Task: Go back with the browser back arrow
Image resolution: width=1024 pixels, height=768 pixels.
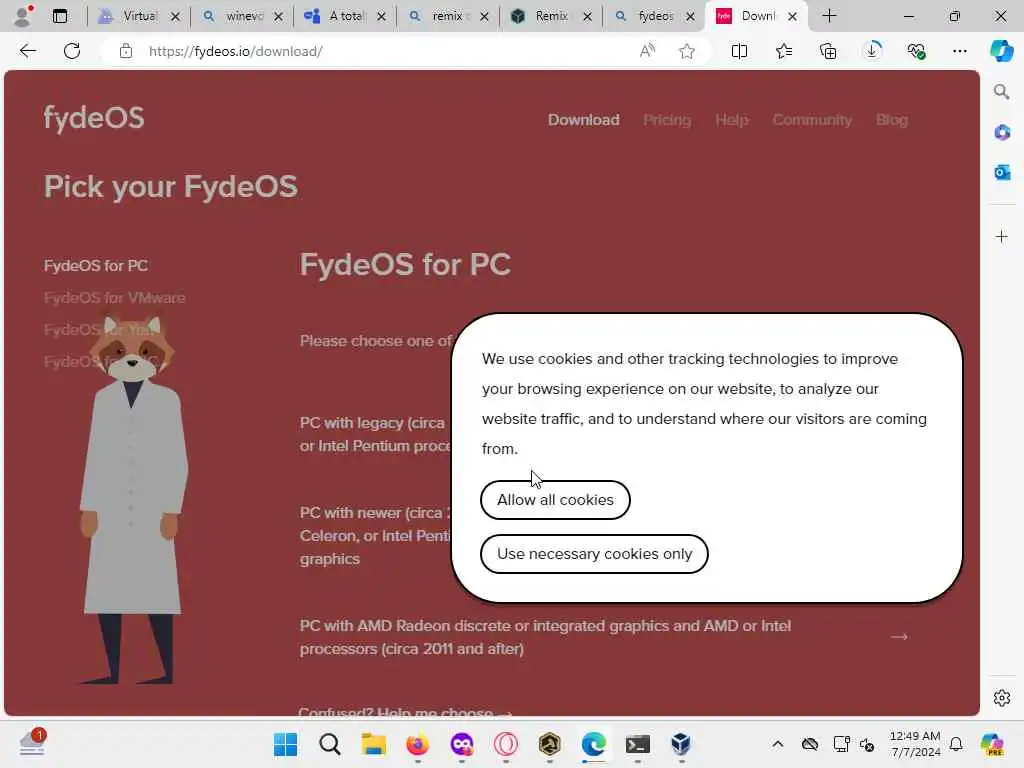Action: click(x=27, y=51)
